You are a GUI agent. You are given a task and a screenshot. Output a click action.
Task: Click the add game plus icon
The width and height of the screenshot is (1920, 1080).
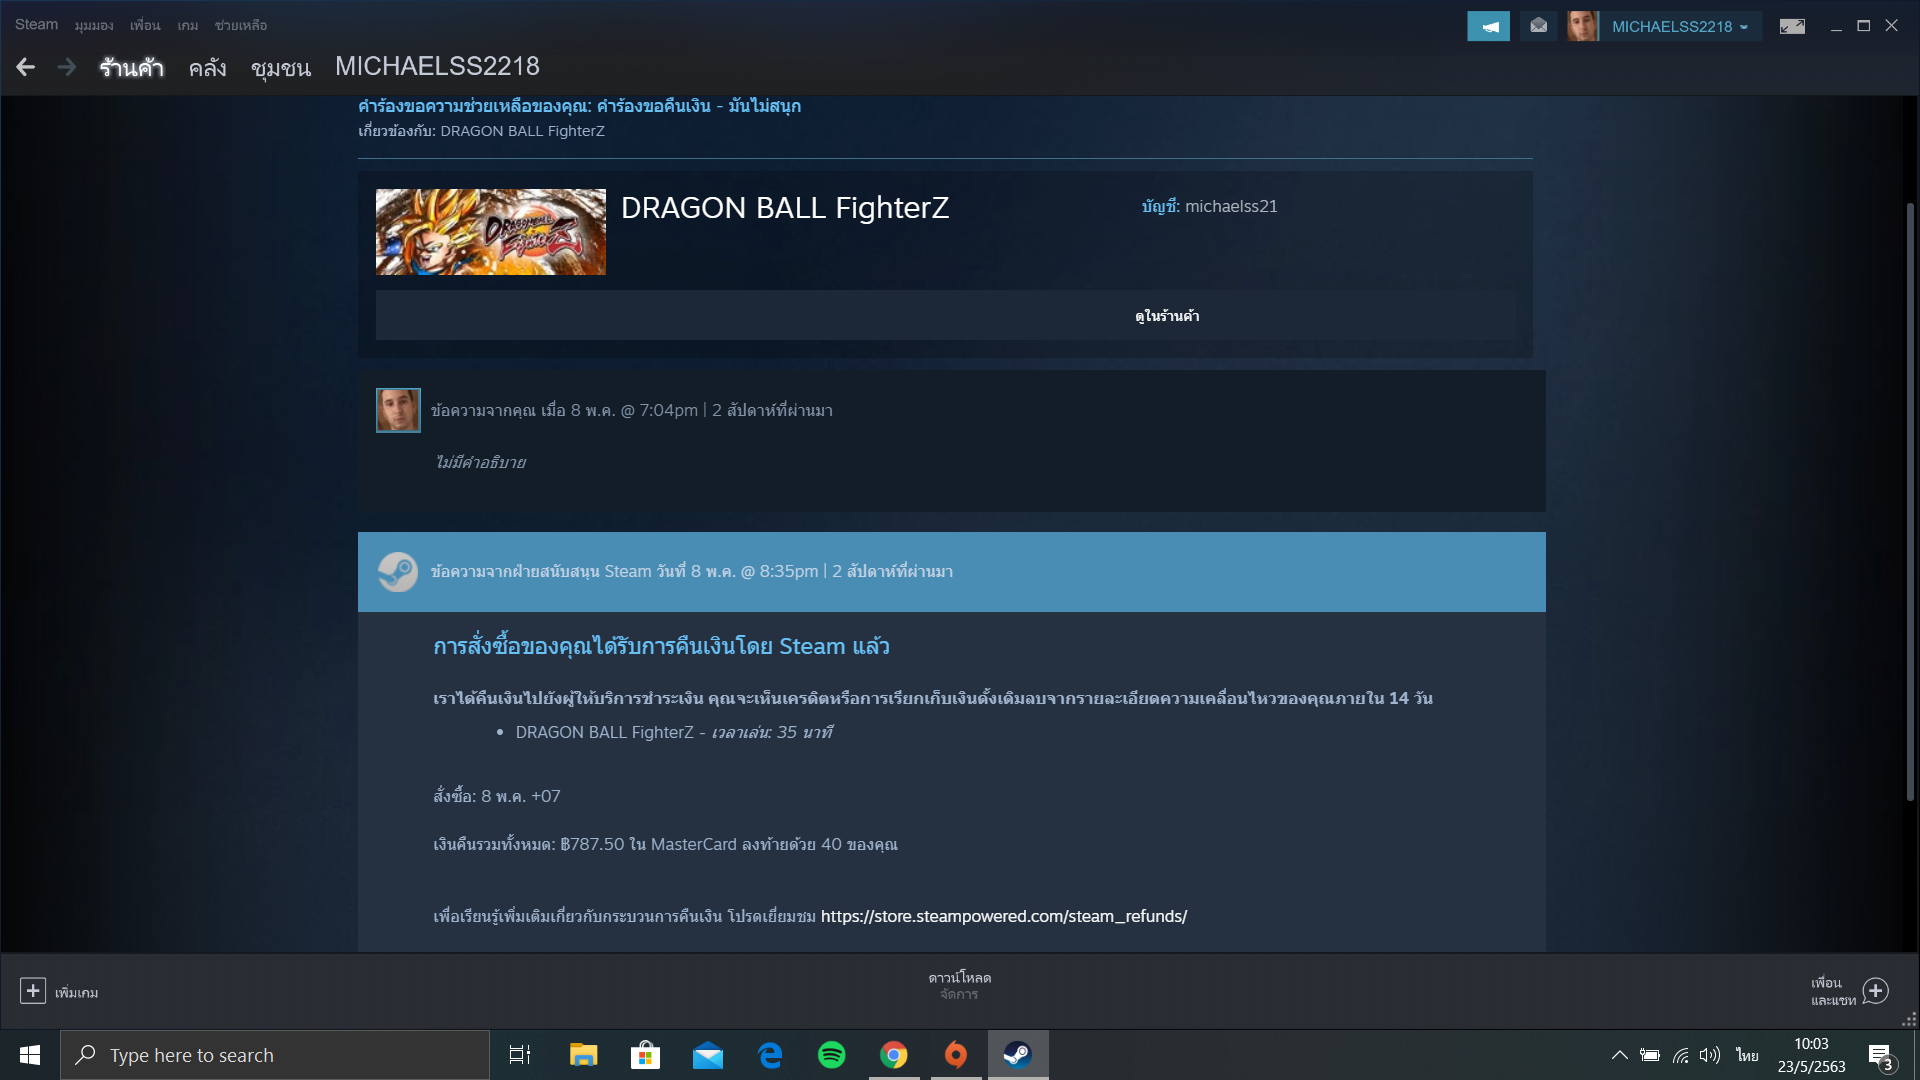click(x=33, y=990)
